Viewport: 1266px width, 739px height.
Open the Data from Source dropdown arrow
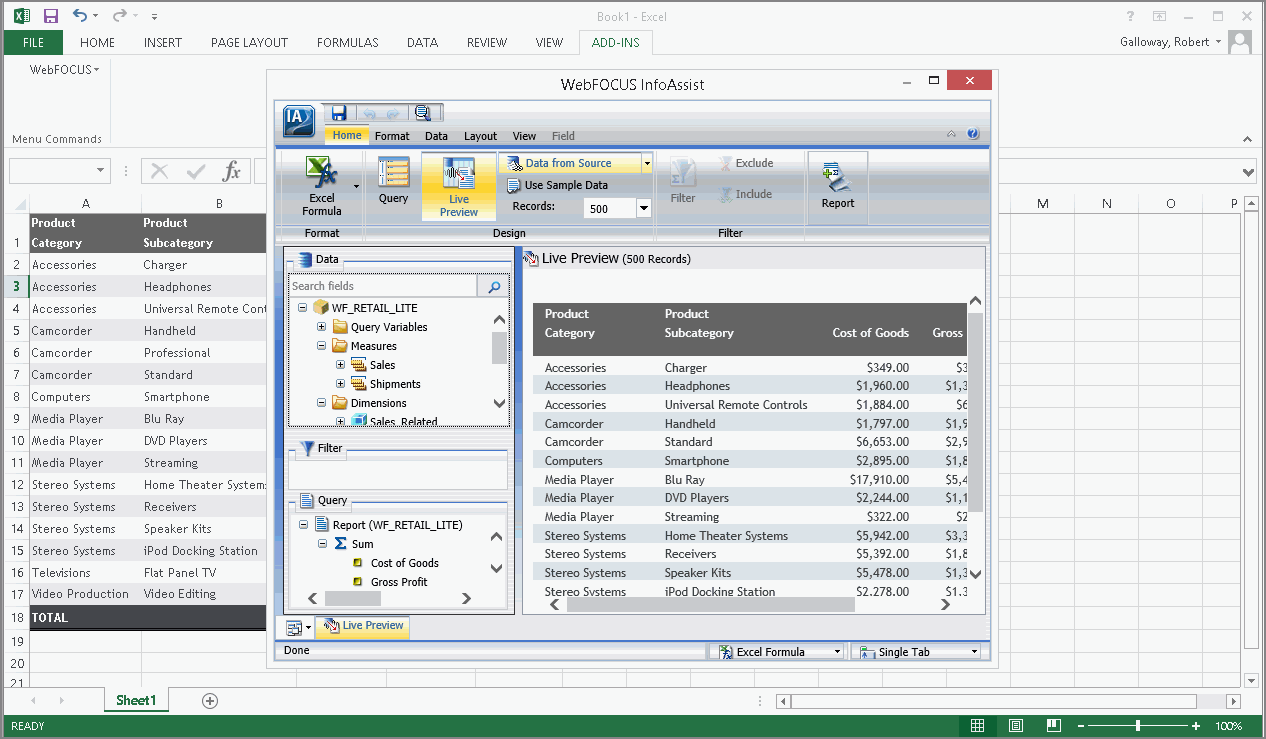click(x=647, y=163)
